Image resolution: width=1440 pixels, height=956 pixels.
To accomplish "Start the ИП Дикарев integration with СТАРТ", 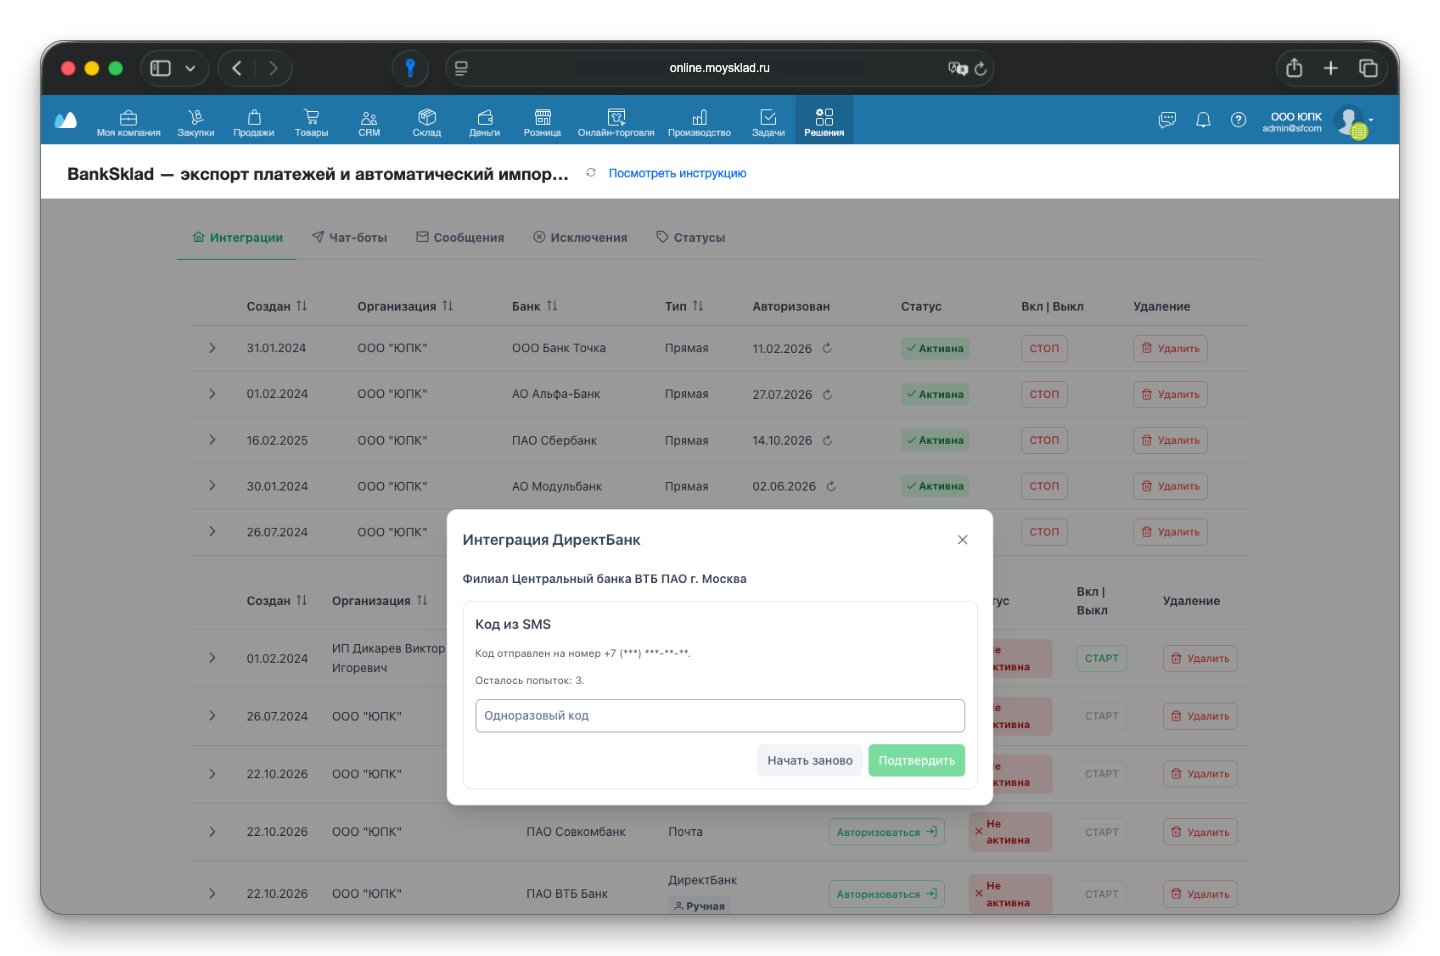I will [1102, 658].
